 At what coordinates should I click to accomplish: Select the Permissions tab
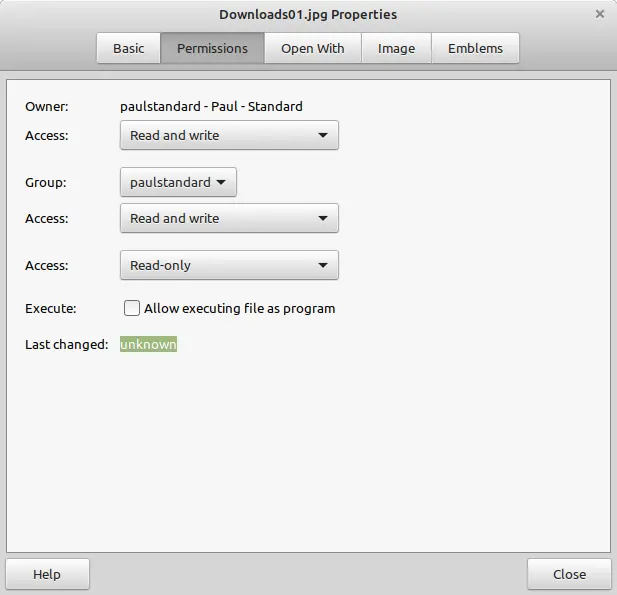click(212, 48)
